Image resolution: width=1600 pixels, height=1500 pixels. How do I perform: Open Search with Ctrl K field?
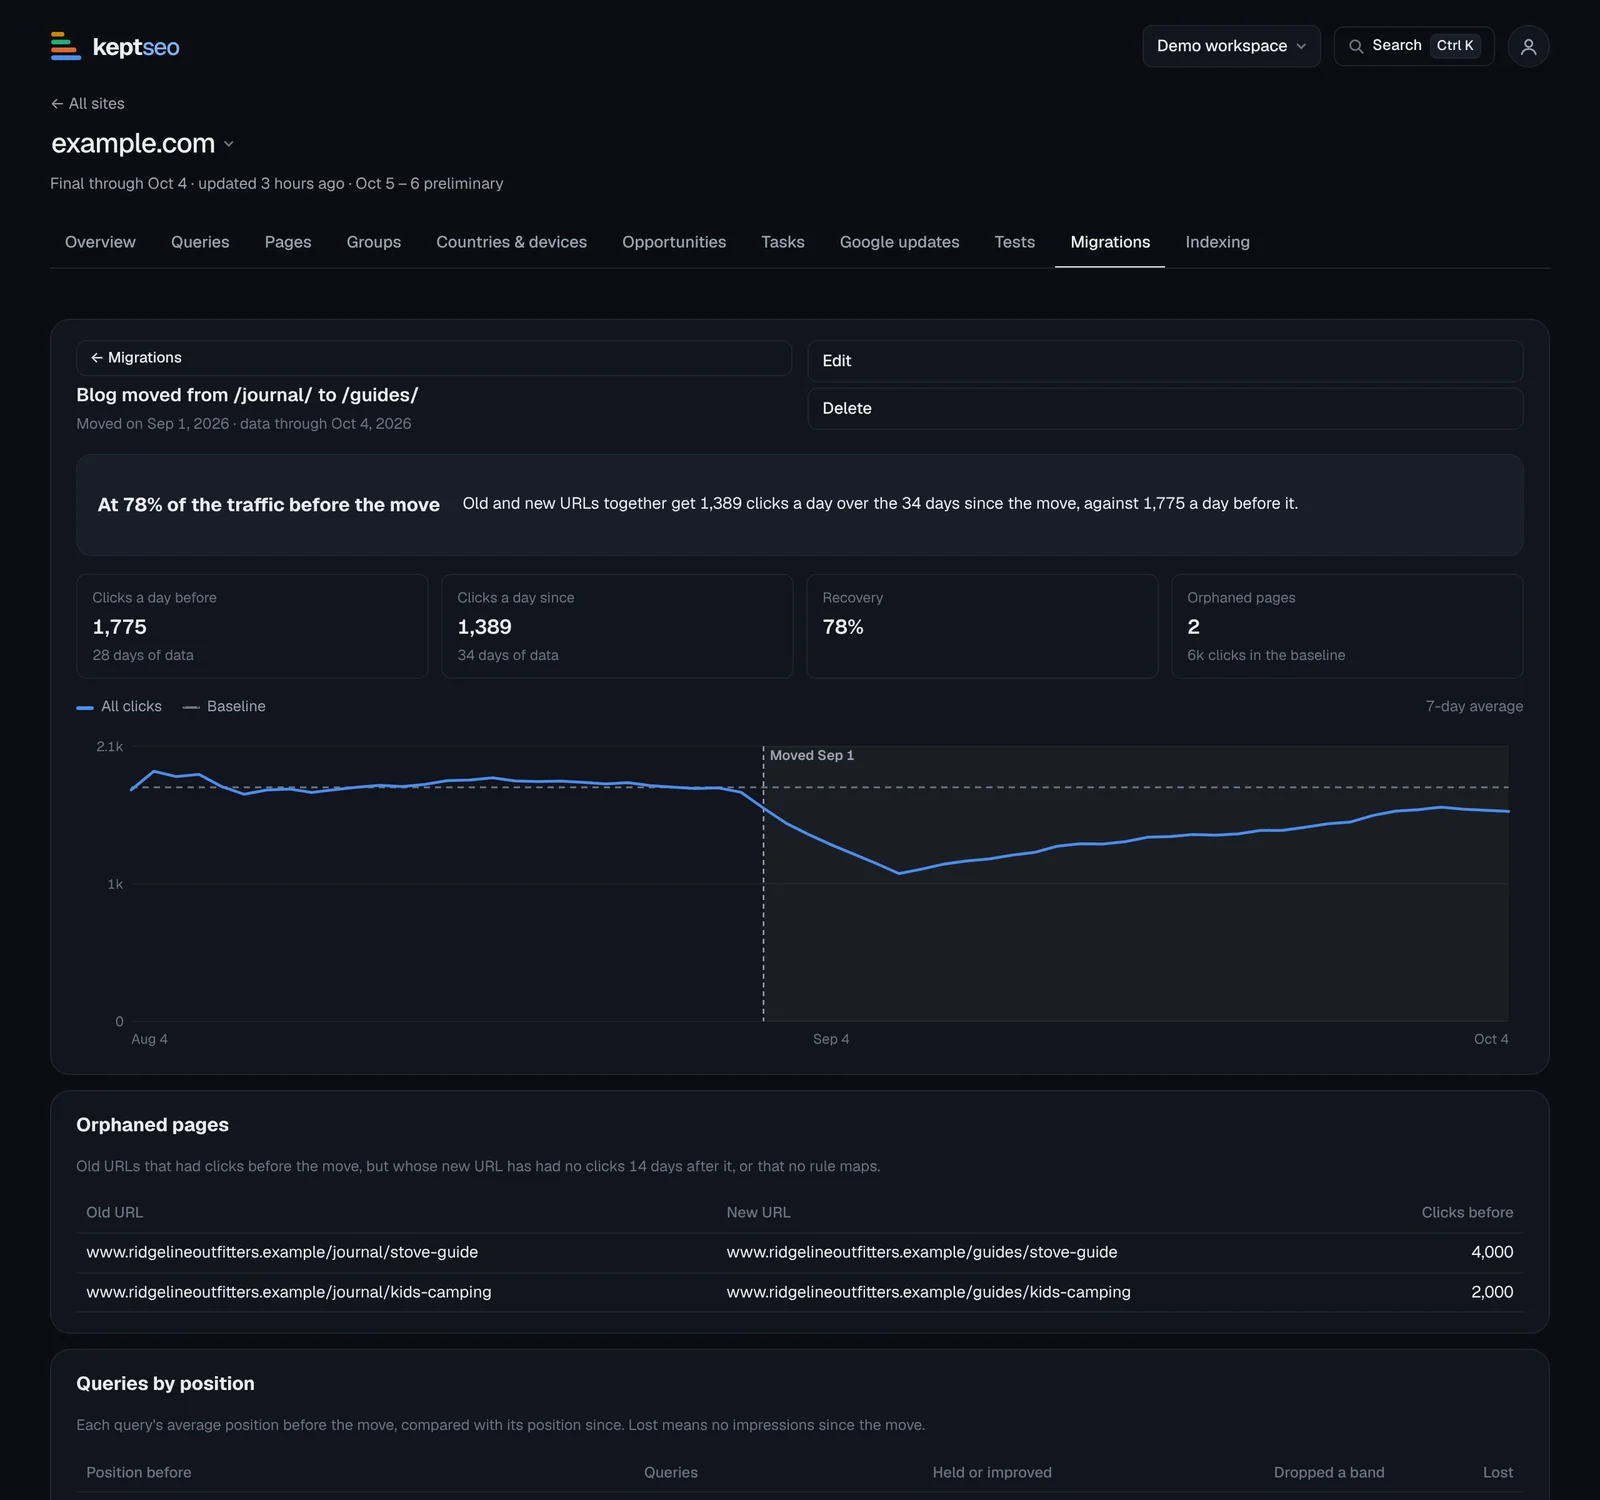(1414, 46)
